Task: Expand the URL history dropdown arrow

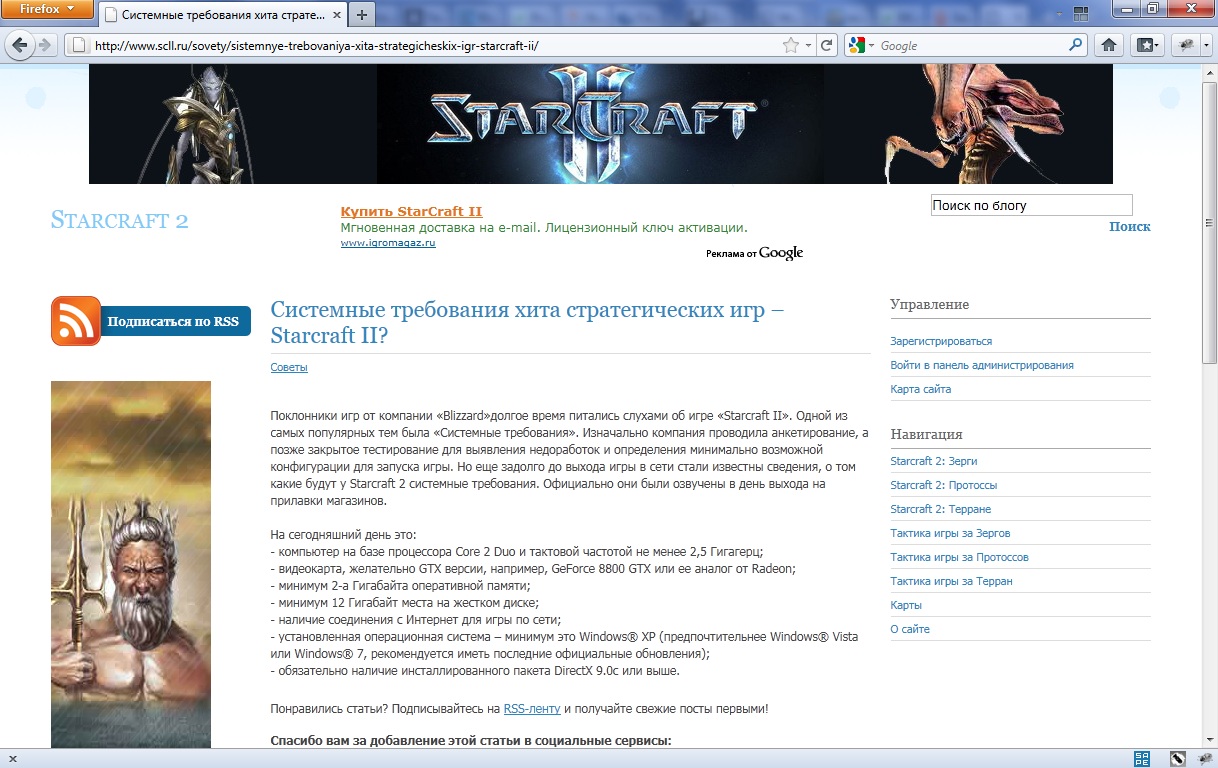Action: (806, 45)
